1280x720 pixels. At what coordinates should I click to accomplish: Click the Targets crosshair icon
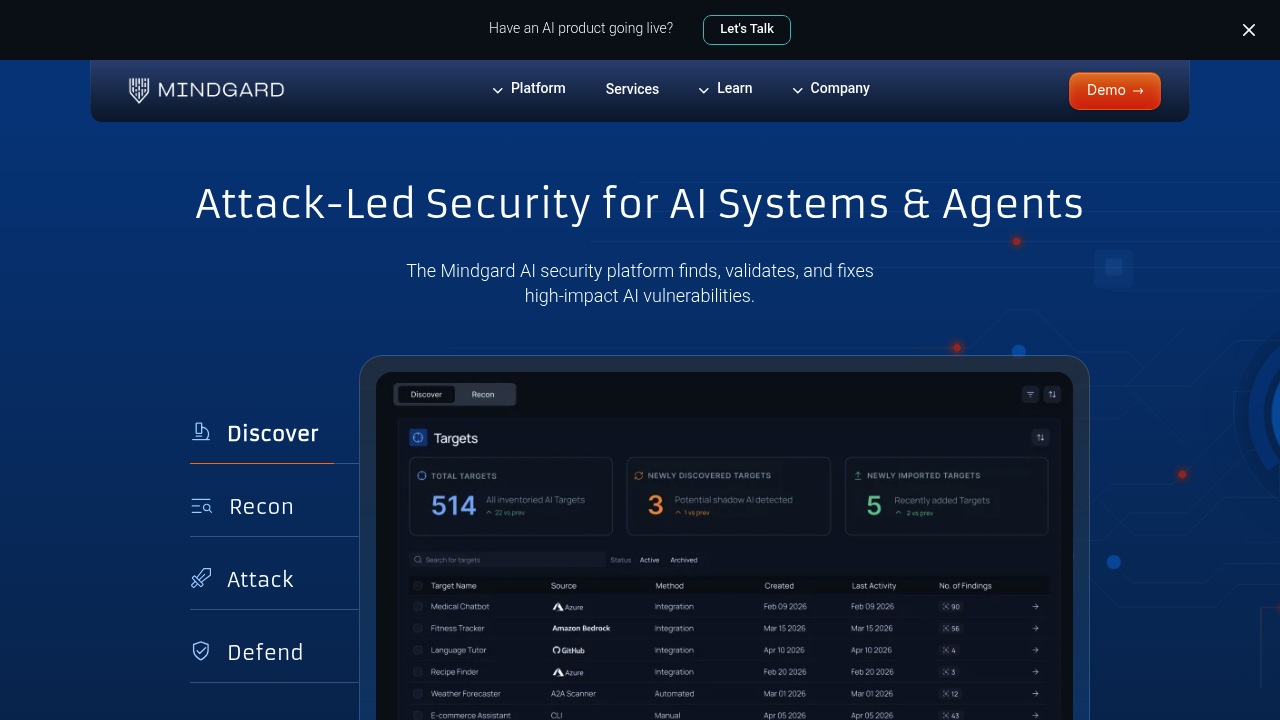tap(418, 437)
